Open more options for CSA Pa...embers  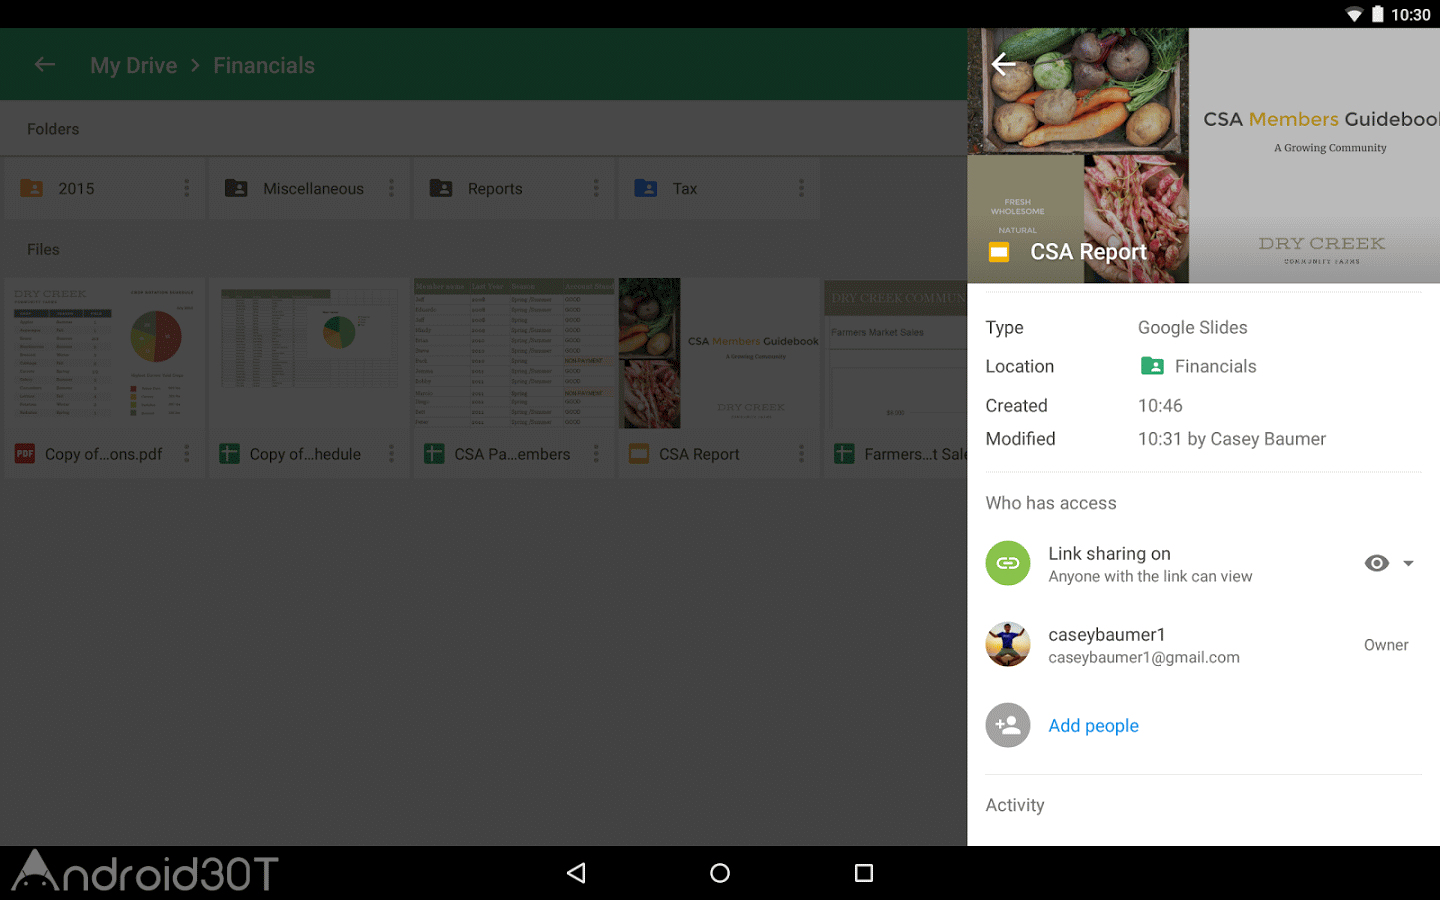[x=596, y=454]
